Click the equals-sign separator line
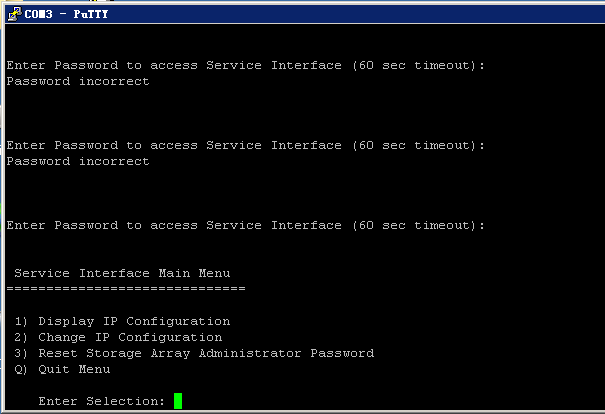The width and height of the screenshot is (605, 414). point(126,288)
